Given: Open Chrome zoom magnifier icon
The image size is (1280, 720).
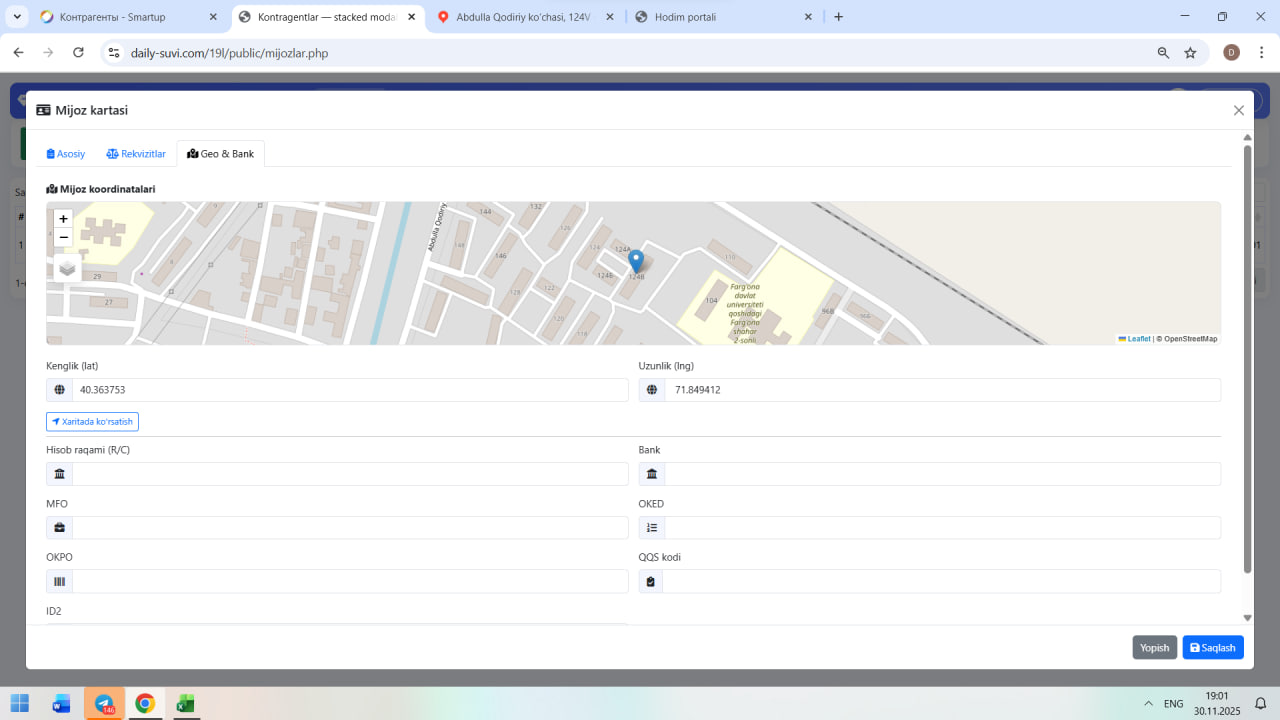Looking at the screenshot, I should point(1163,53).
